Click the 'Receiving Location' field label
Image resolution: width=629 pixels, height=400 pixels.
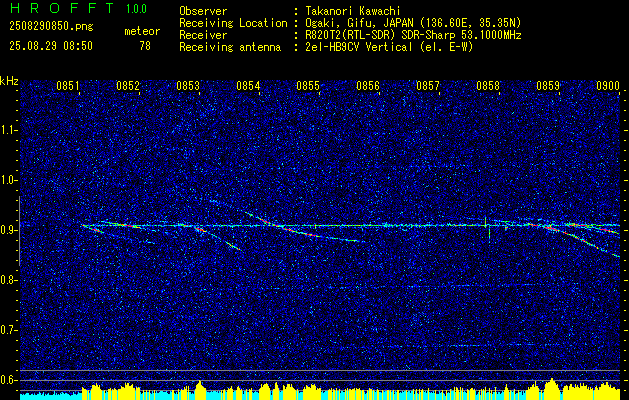click(x=233, y=23)
